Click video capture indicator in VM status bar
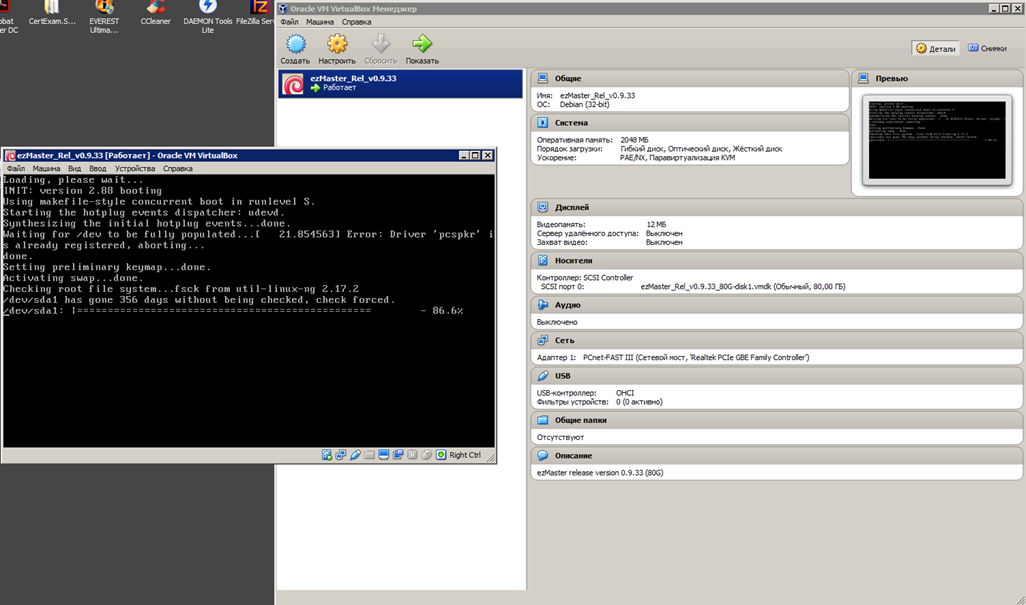Screen dimensions: 1026x605 click(x=398, y=455)
